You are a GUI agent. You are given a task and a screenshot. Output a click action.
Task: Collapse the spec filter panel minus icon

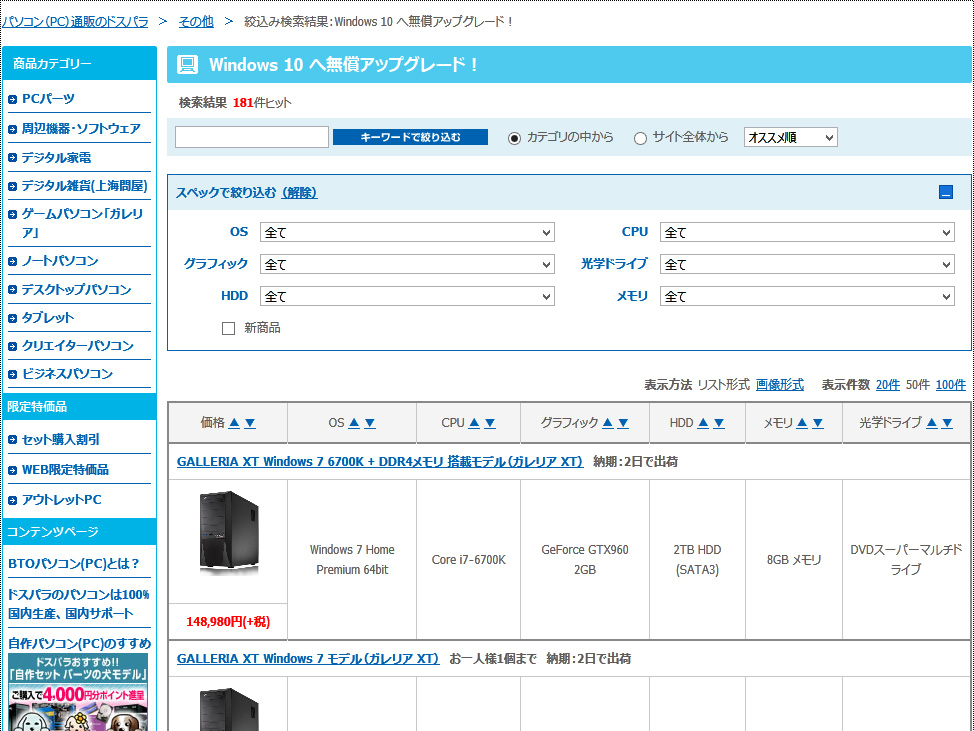tap(946, 193)
